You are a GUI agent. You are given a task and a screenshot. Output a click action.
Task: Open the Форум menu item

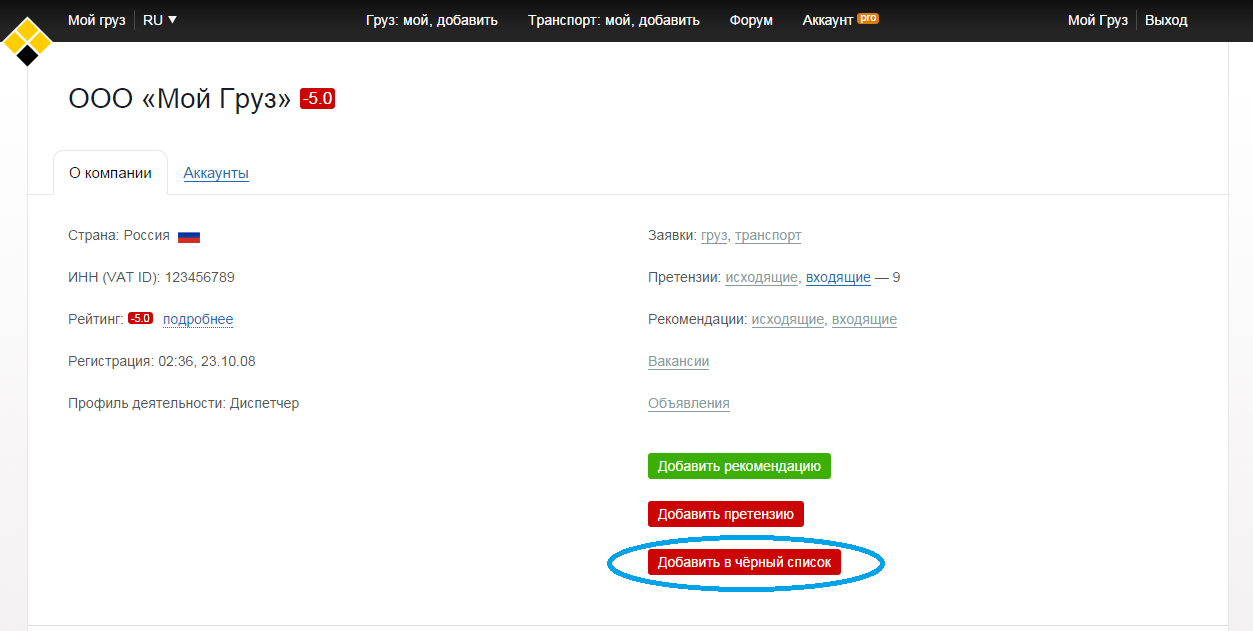tap(751, 20)
